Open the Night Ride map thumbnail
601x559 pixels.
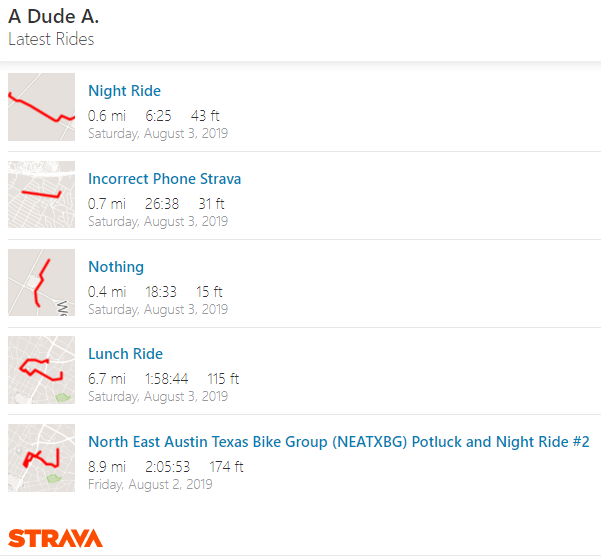click(x=41, y=107)
